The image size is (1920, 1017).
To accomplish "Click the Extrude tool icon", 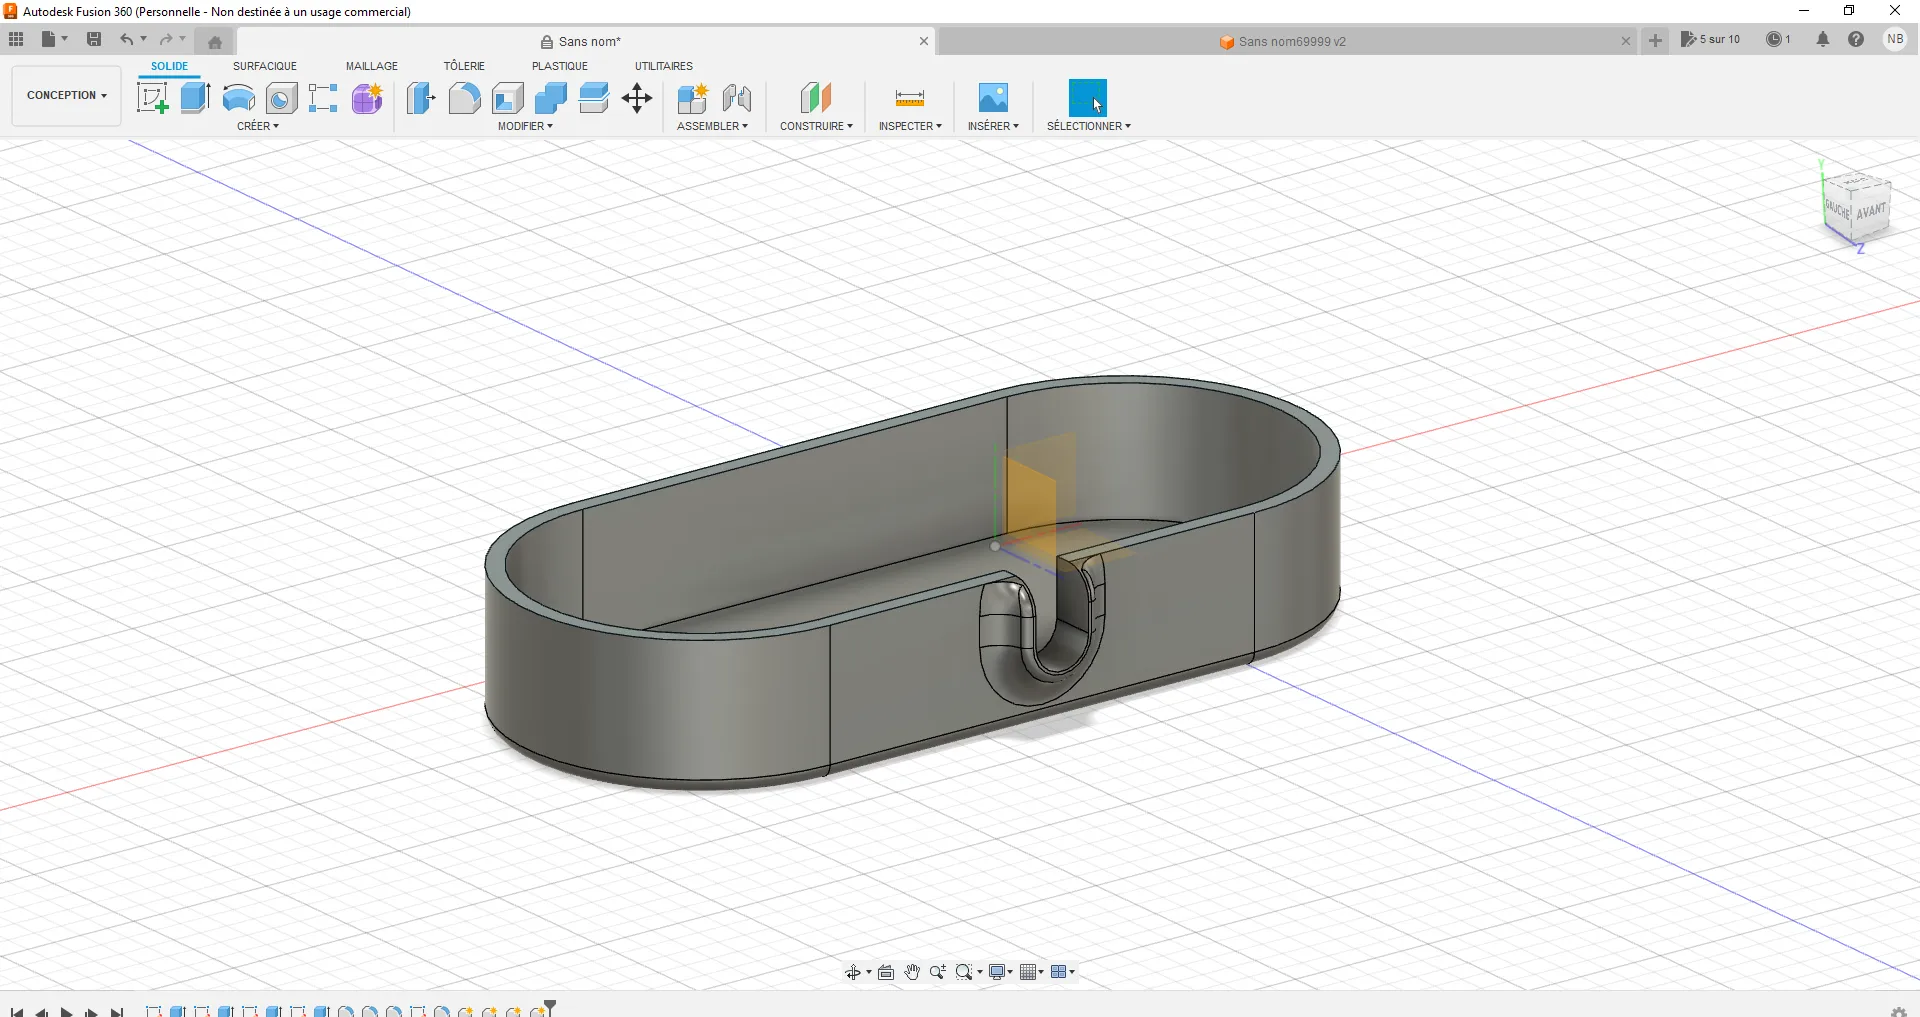I will (195, 98).
